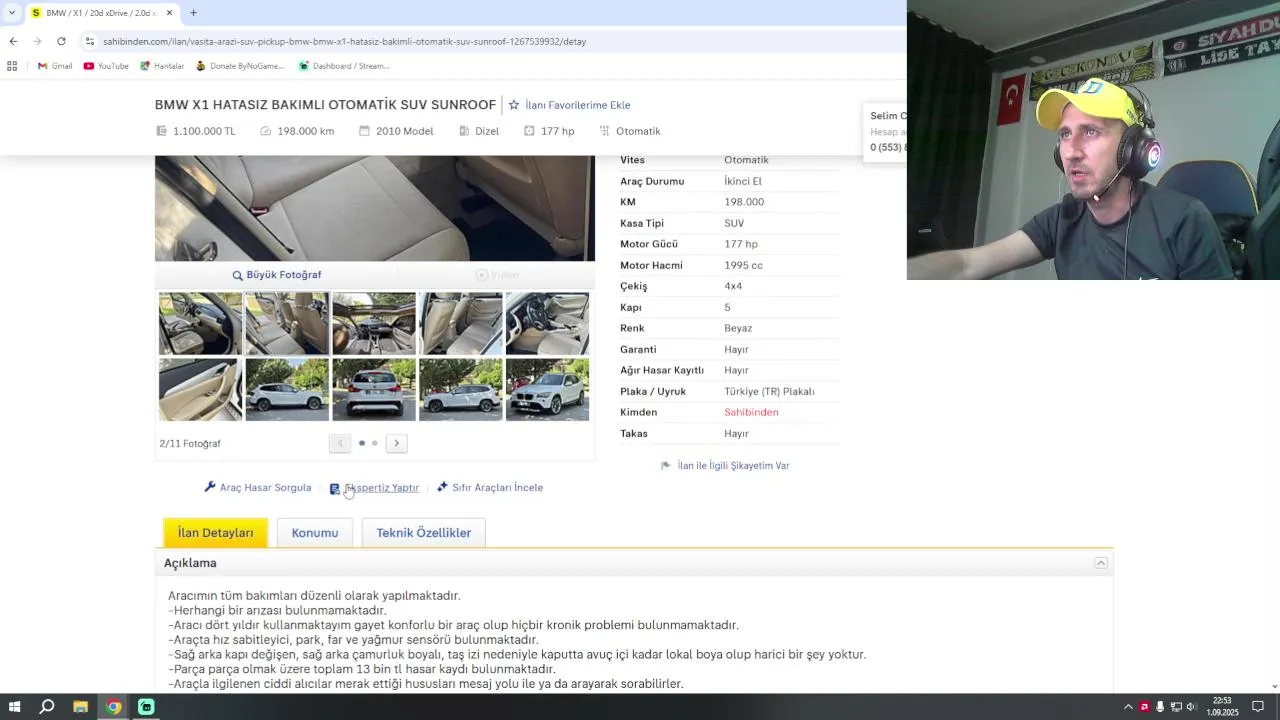Viewport: 1280px width, 720px height.
Task: Open Ekspertiz Yaptır link
Action: [x=374, y=488]
